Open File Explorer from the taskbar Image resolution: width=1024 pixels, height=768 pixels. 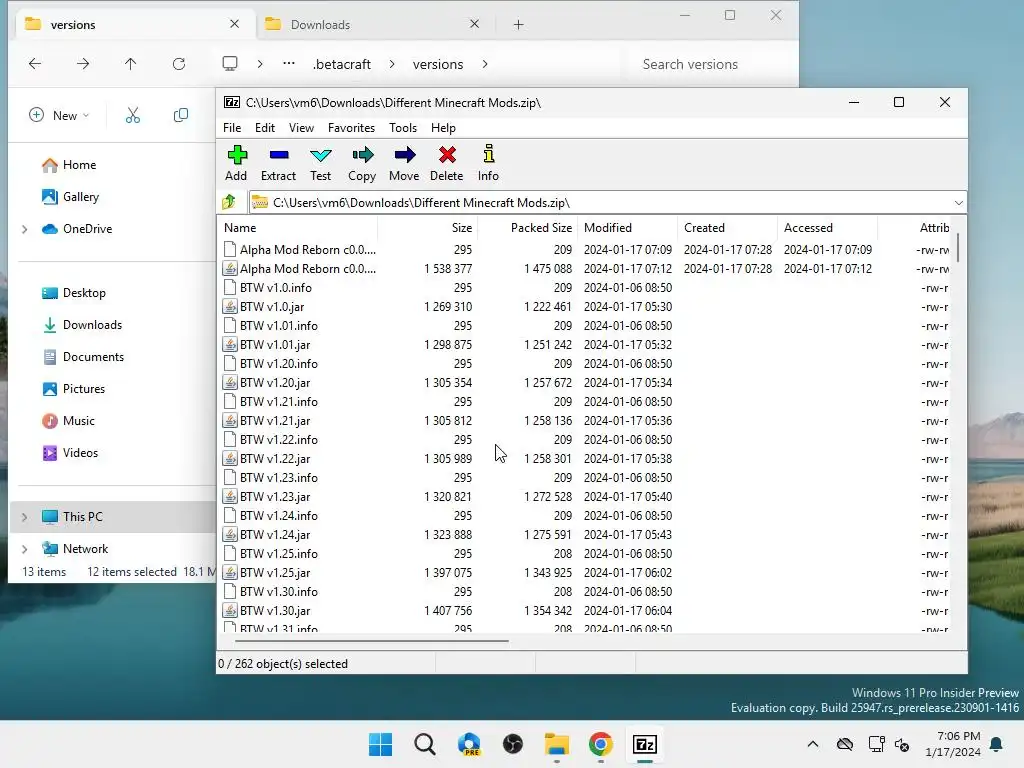point(557,744)
